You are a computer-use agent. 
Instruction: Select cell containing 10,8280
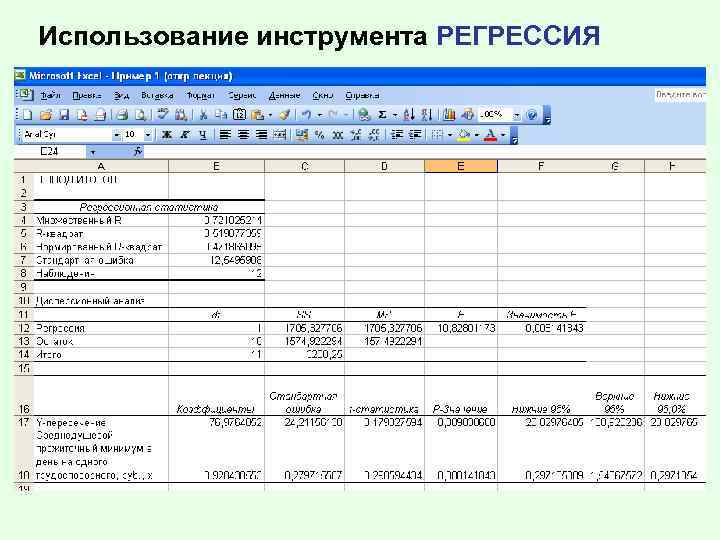pyautogui.click(x=461, y=328)
